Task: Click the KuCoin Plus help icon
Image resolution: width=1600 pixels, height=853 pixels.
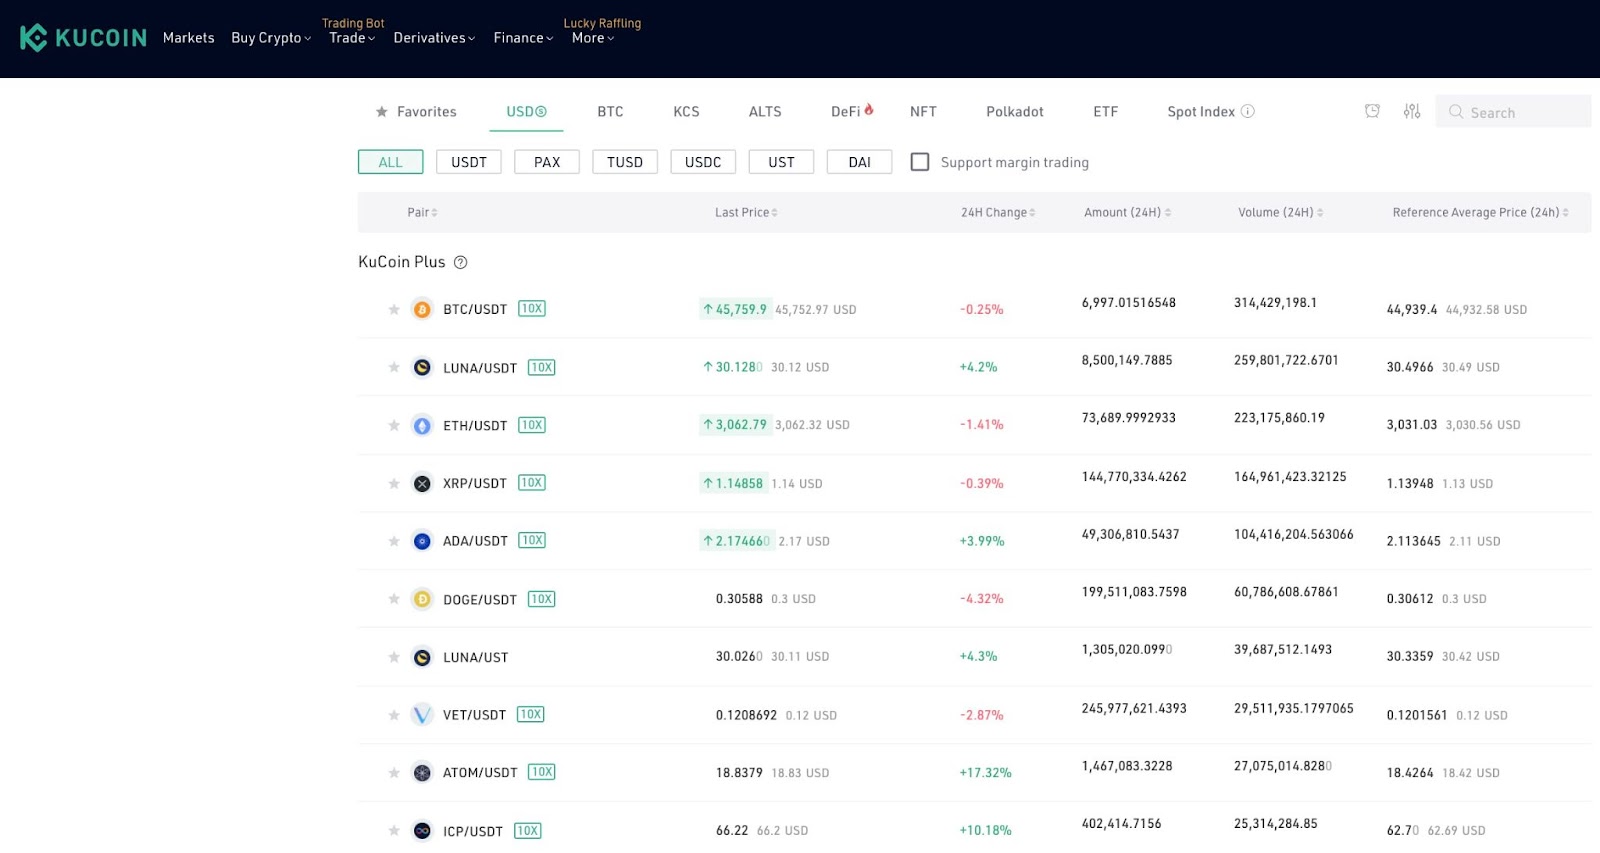Action: click(460, 262)
